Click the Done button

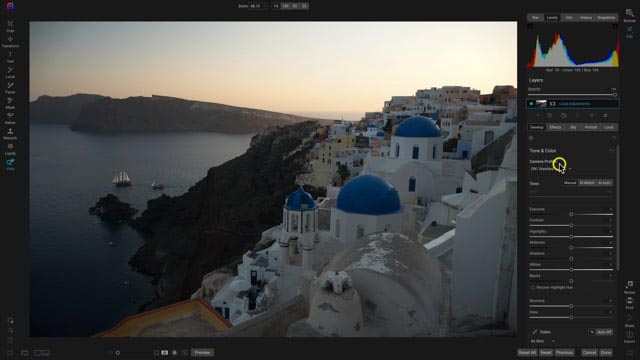(606, 353)
